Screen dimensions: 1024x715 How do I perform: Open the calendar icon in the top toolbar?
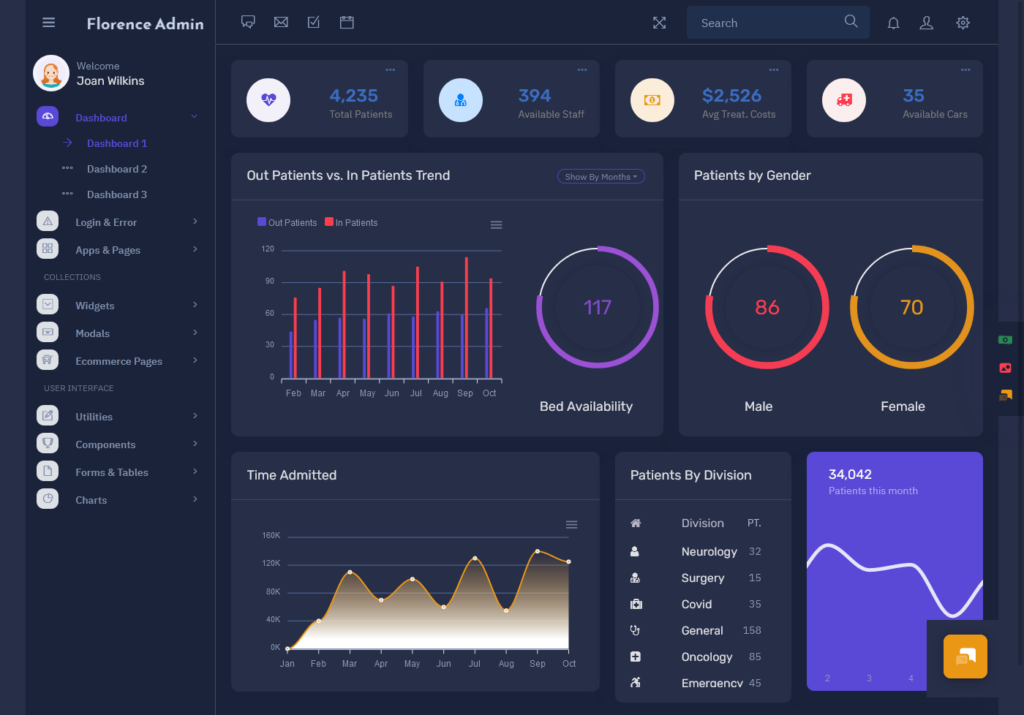click(x=347, y=21)
